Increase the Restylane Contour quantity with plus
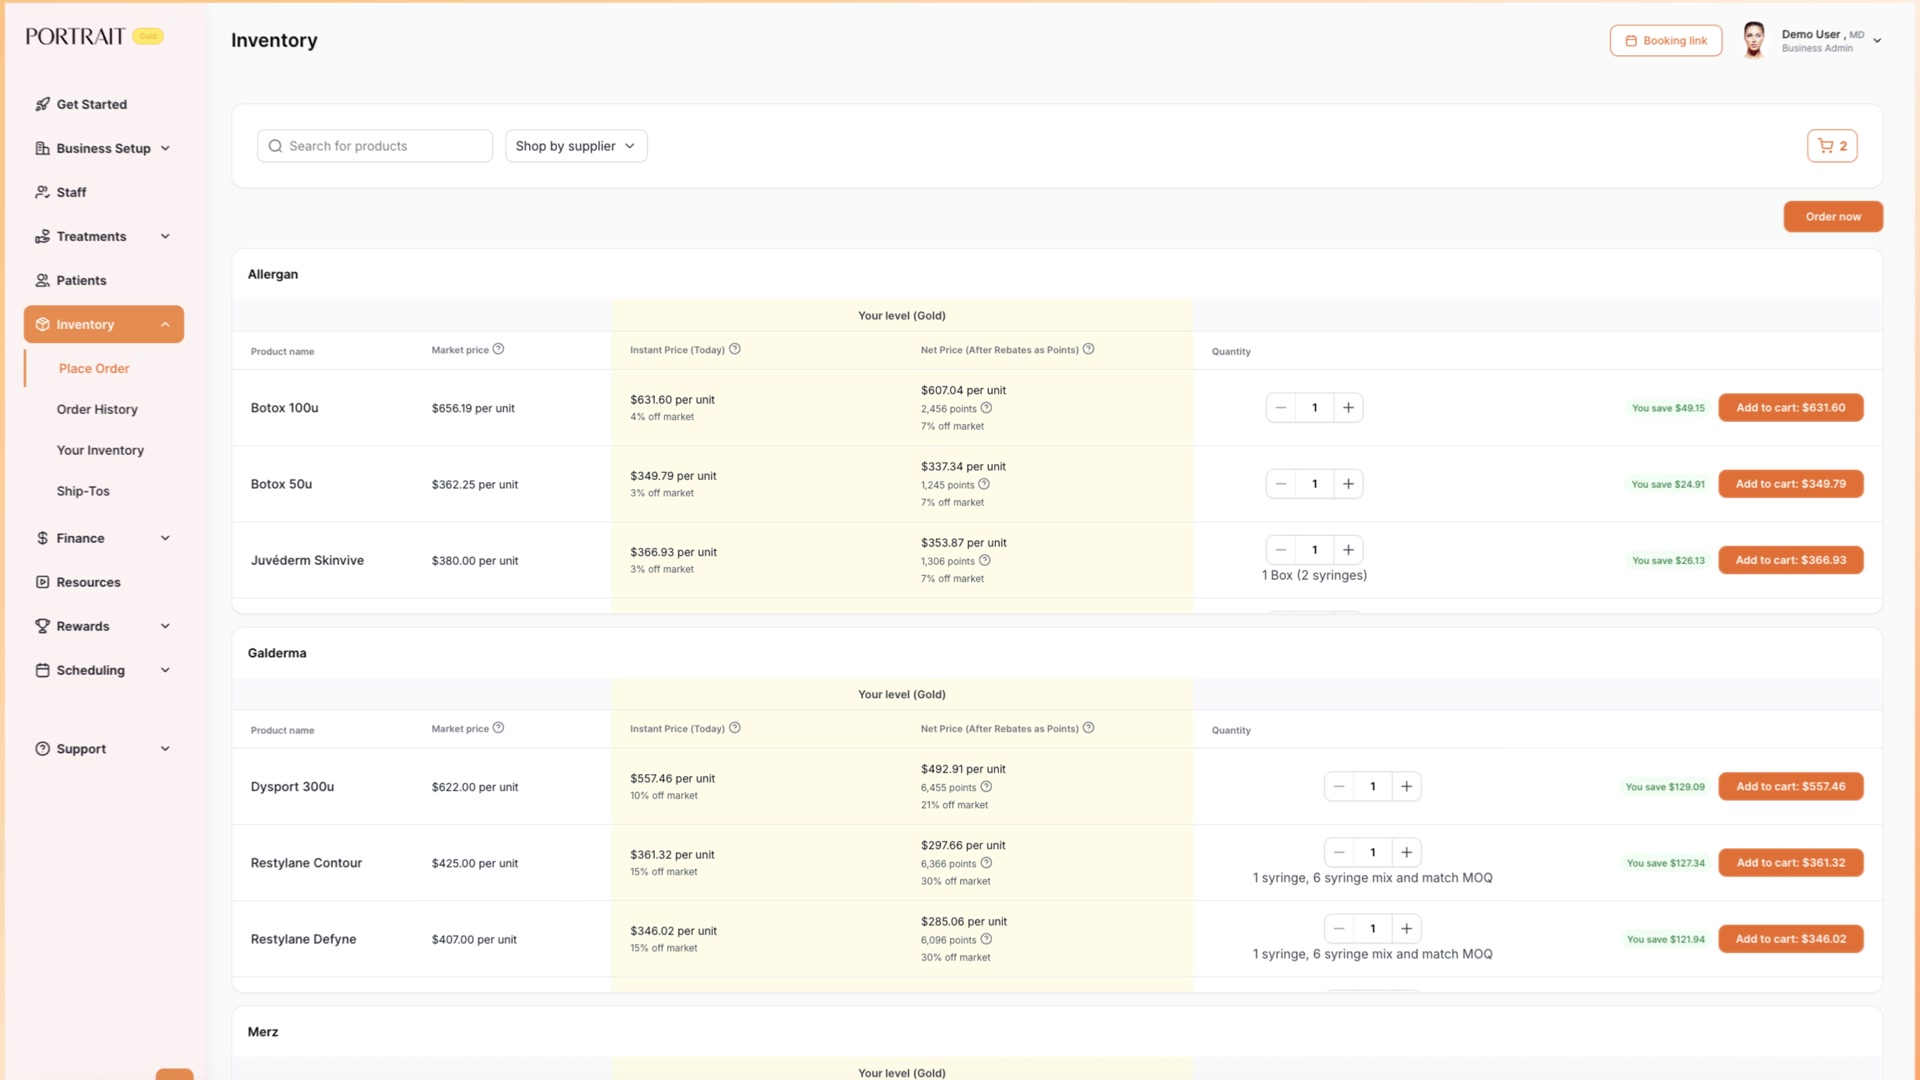This screenshot has height=1080, width=1920. 1406,853
